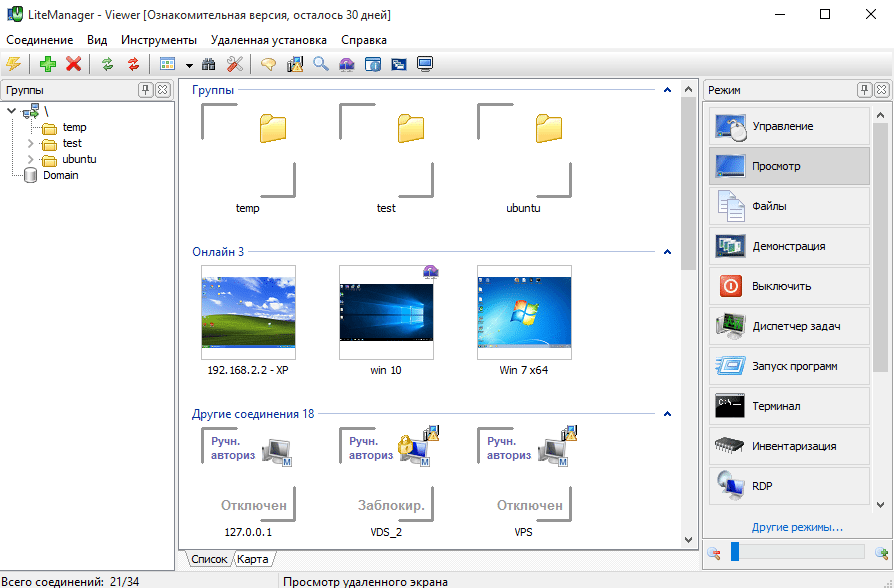
Task: Select the win 10 computer thumbnail
Action: [386, 312]
